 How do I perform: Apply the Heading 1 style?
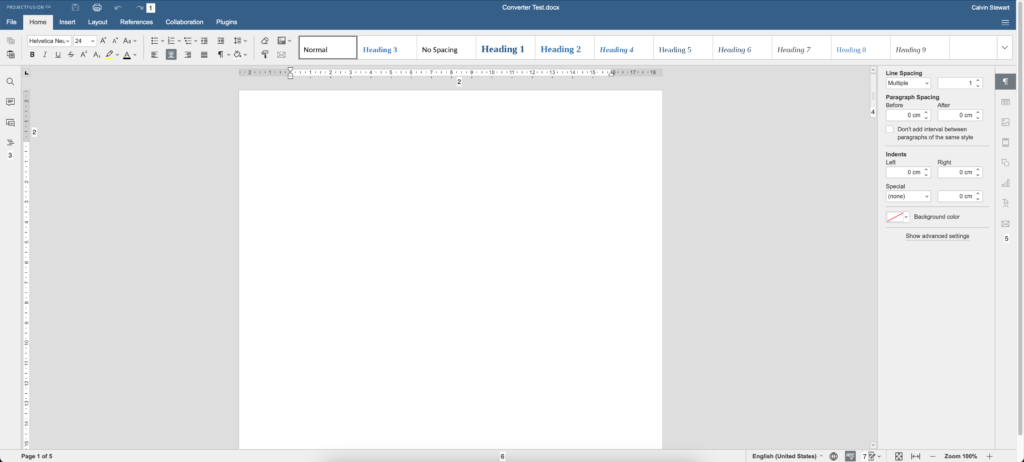point(502,48)
